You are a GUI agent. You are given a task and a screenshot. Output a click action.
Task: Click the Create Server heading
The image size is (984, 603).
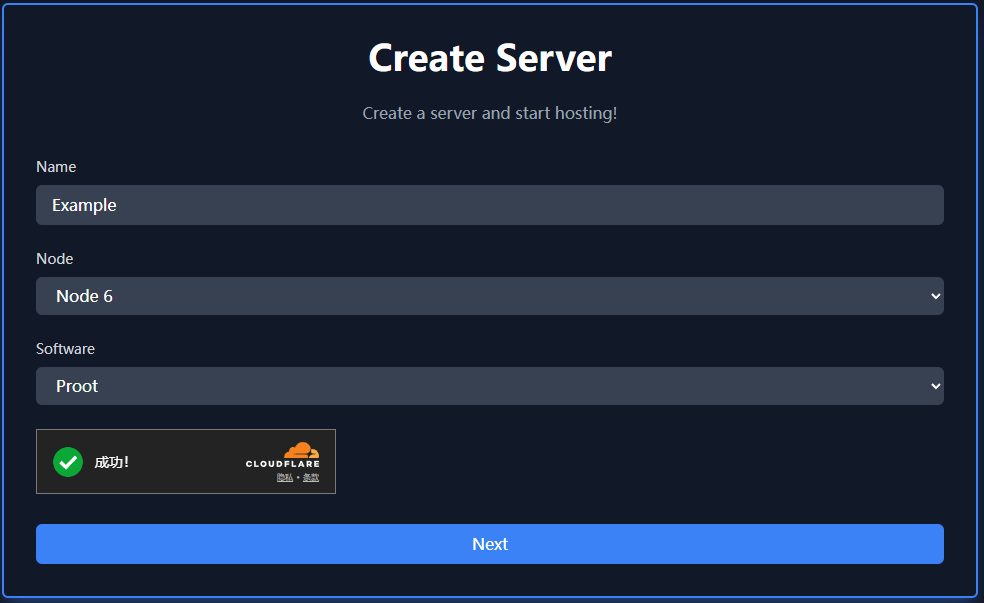point(490,58)
